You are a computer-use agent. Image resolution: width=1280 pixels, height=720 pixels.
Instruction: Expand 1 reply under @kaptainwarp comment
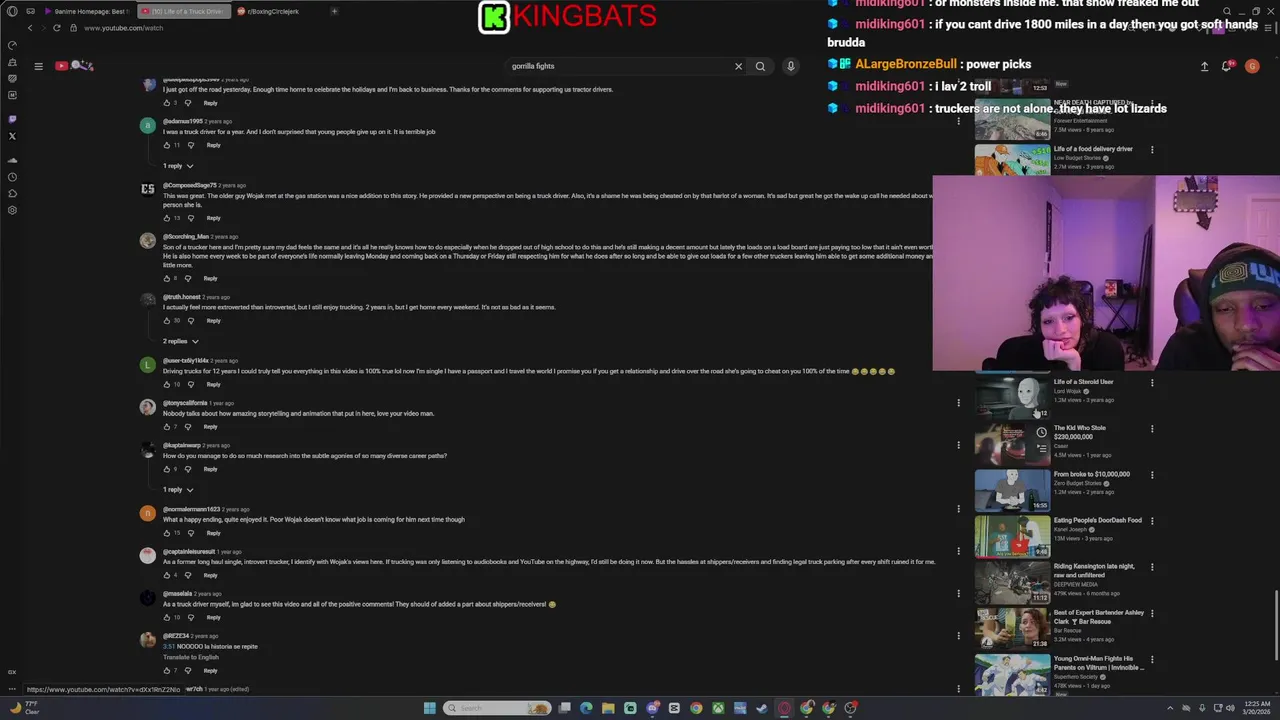pos(178,490)
